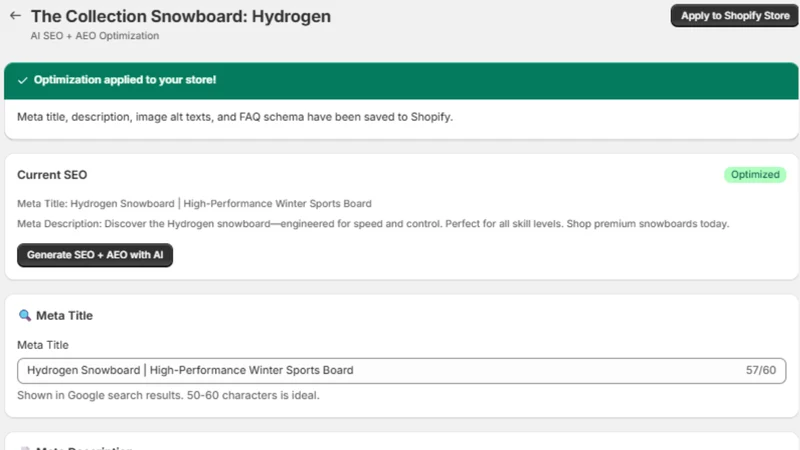This screenshot has height=450, width=800.
Task: Generate SEO + AEO with AI
Action: pos(95,255)
